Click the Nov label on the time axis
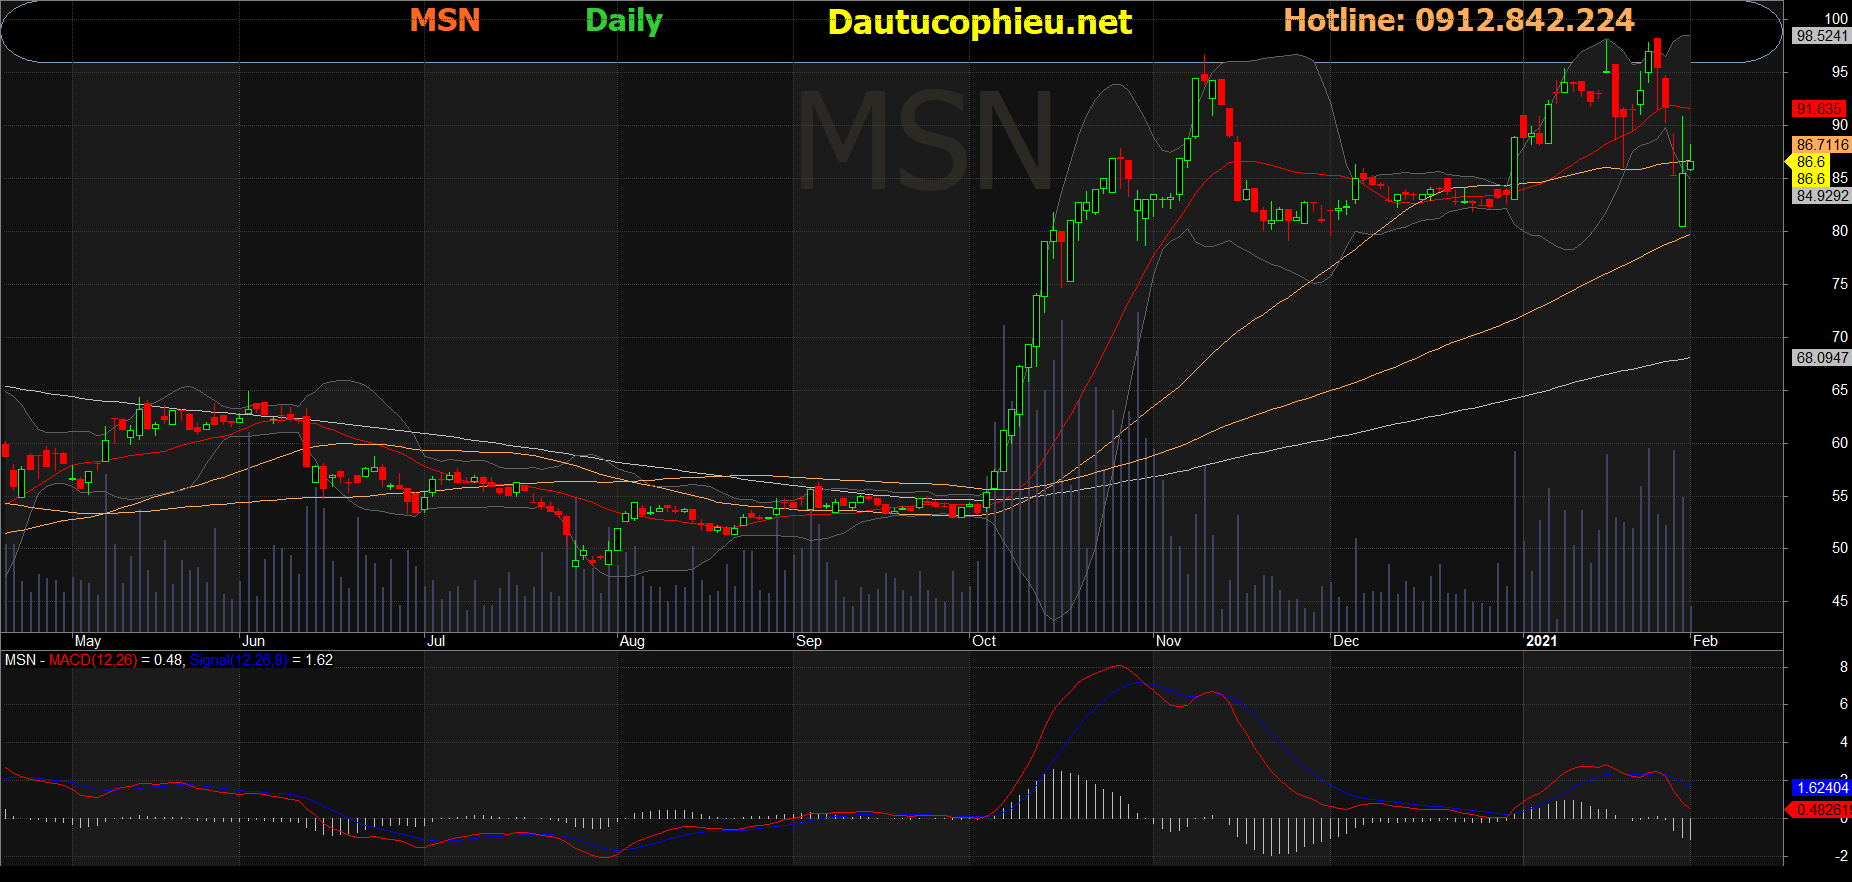 click(1168, 641)
